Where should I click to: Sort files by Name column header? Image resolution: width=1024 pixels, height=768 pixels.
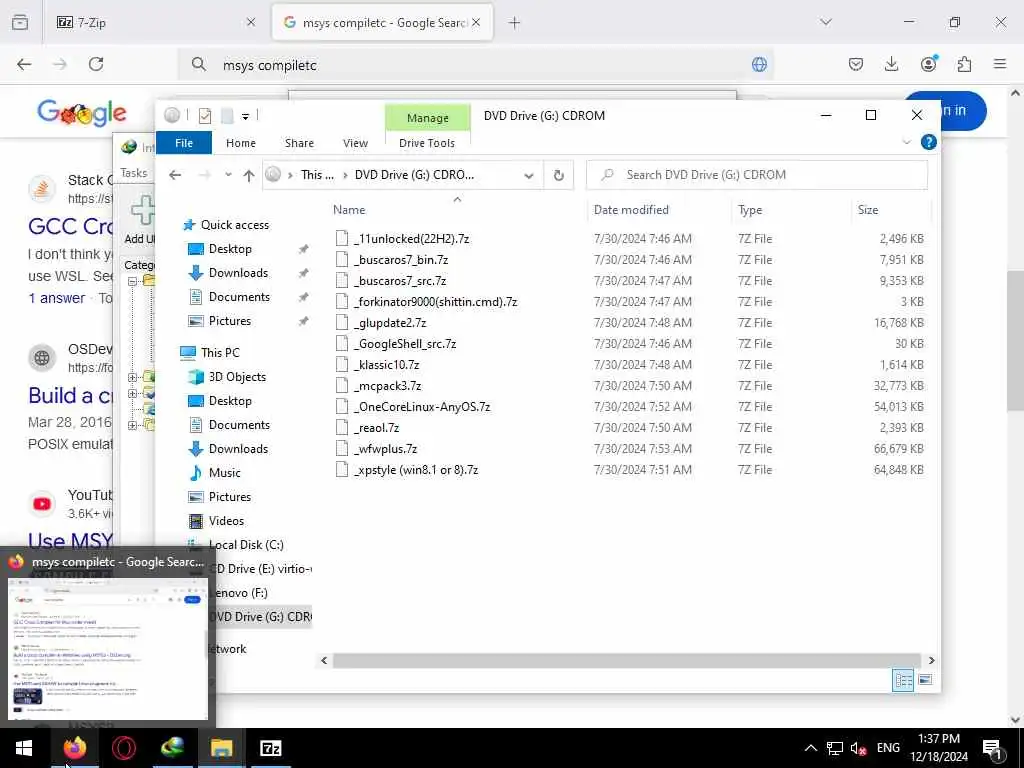coord(349,210)
